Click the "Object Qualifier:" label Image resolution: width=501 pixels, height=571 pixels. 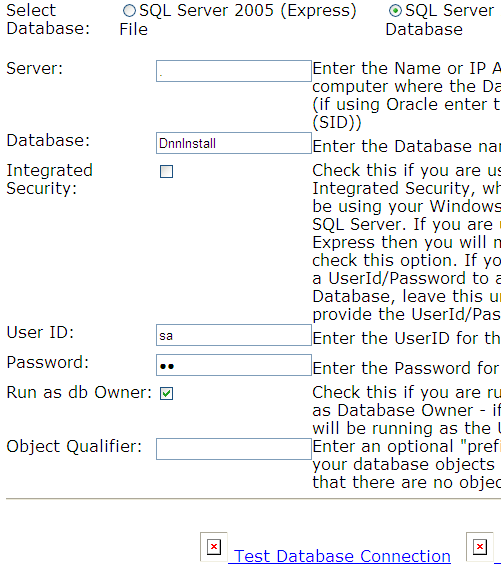click(74, 446)
